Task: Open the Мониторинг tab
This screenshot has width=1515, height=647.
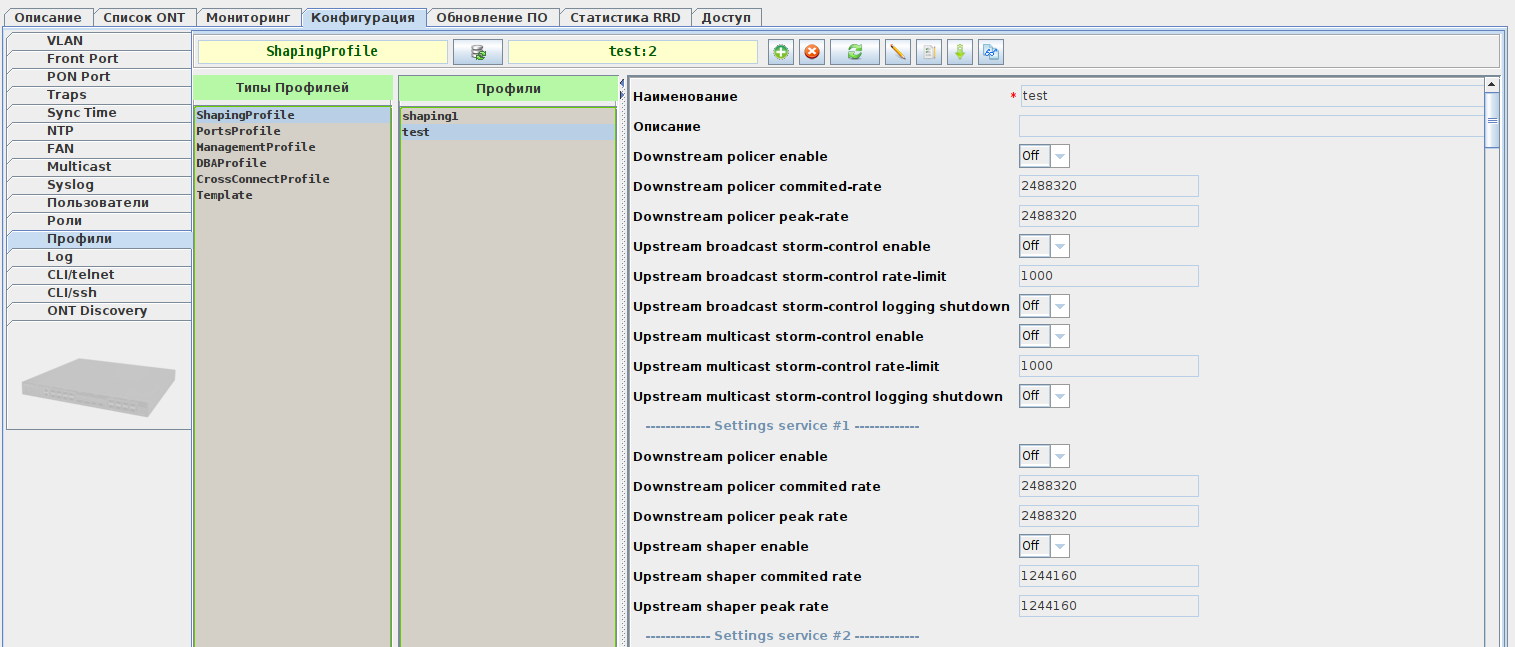Action: click(x=248, y=17)
